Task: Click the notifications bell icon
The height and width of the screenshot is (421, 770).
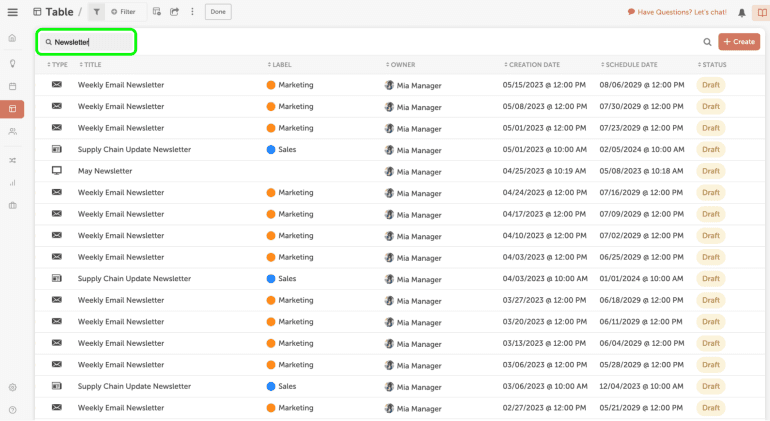Action: click(741, 12)
